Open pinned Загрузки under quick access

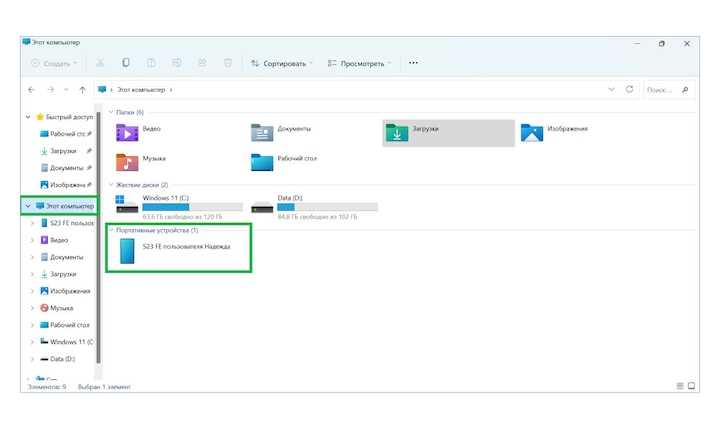(66, 151)
